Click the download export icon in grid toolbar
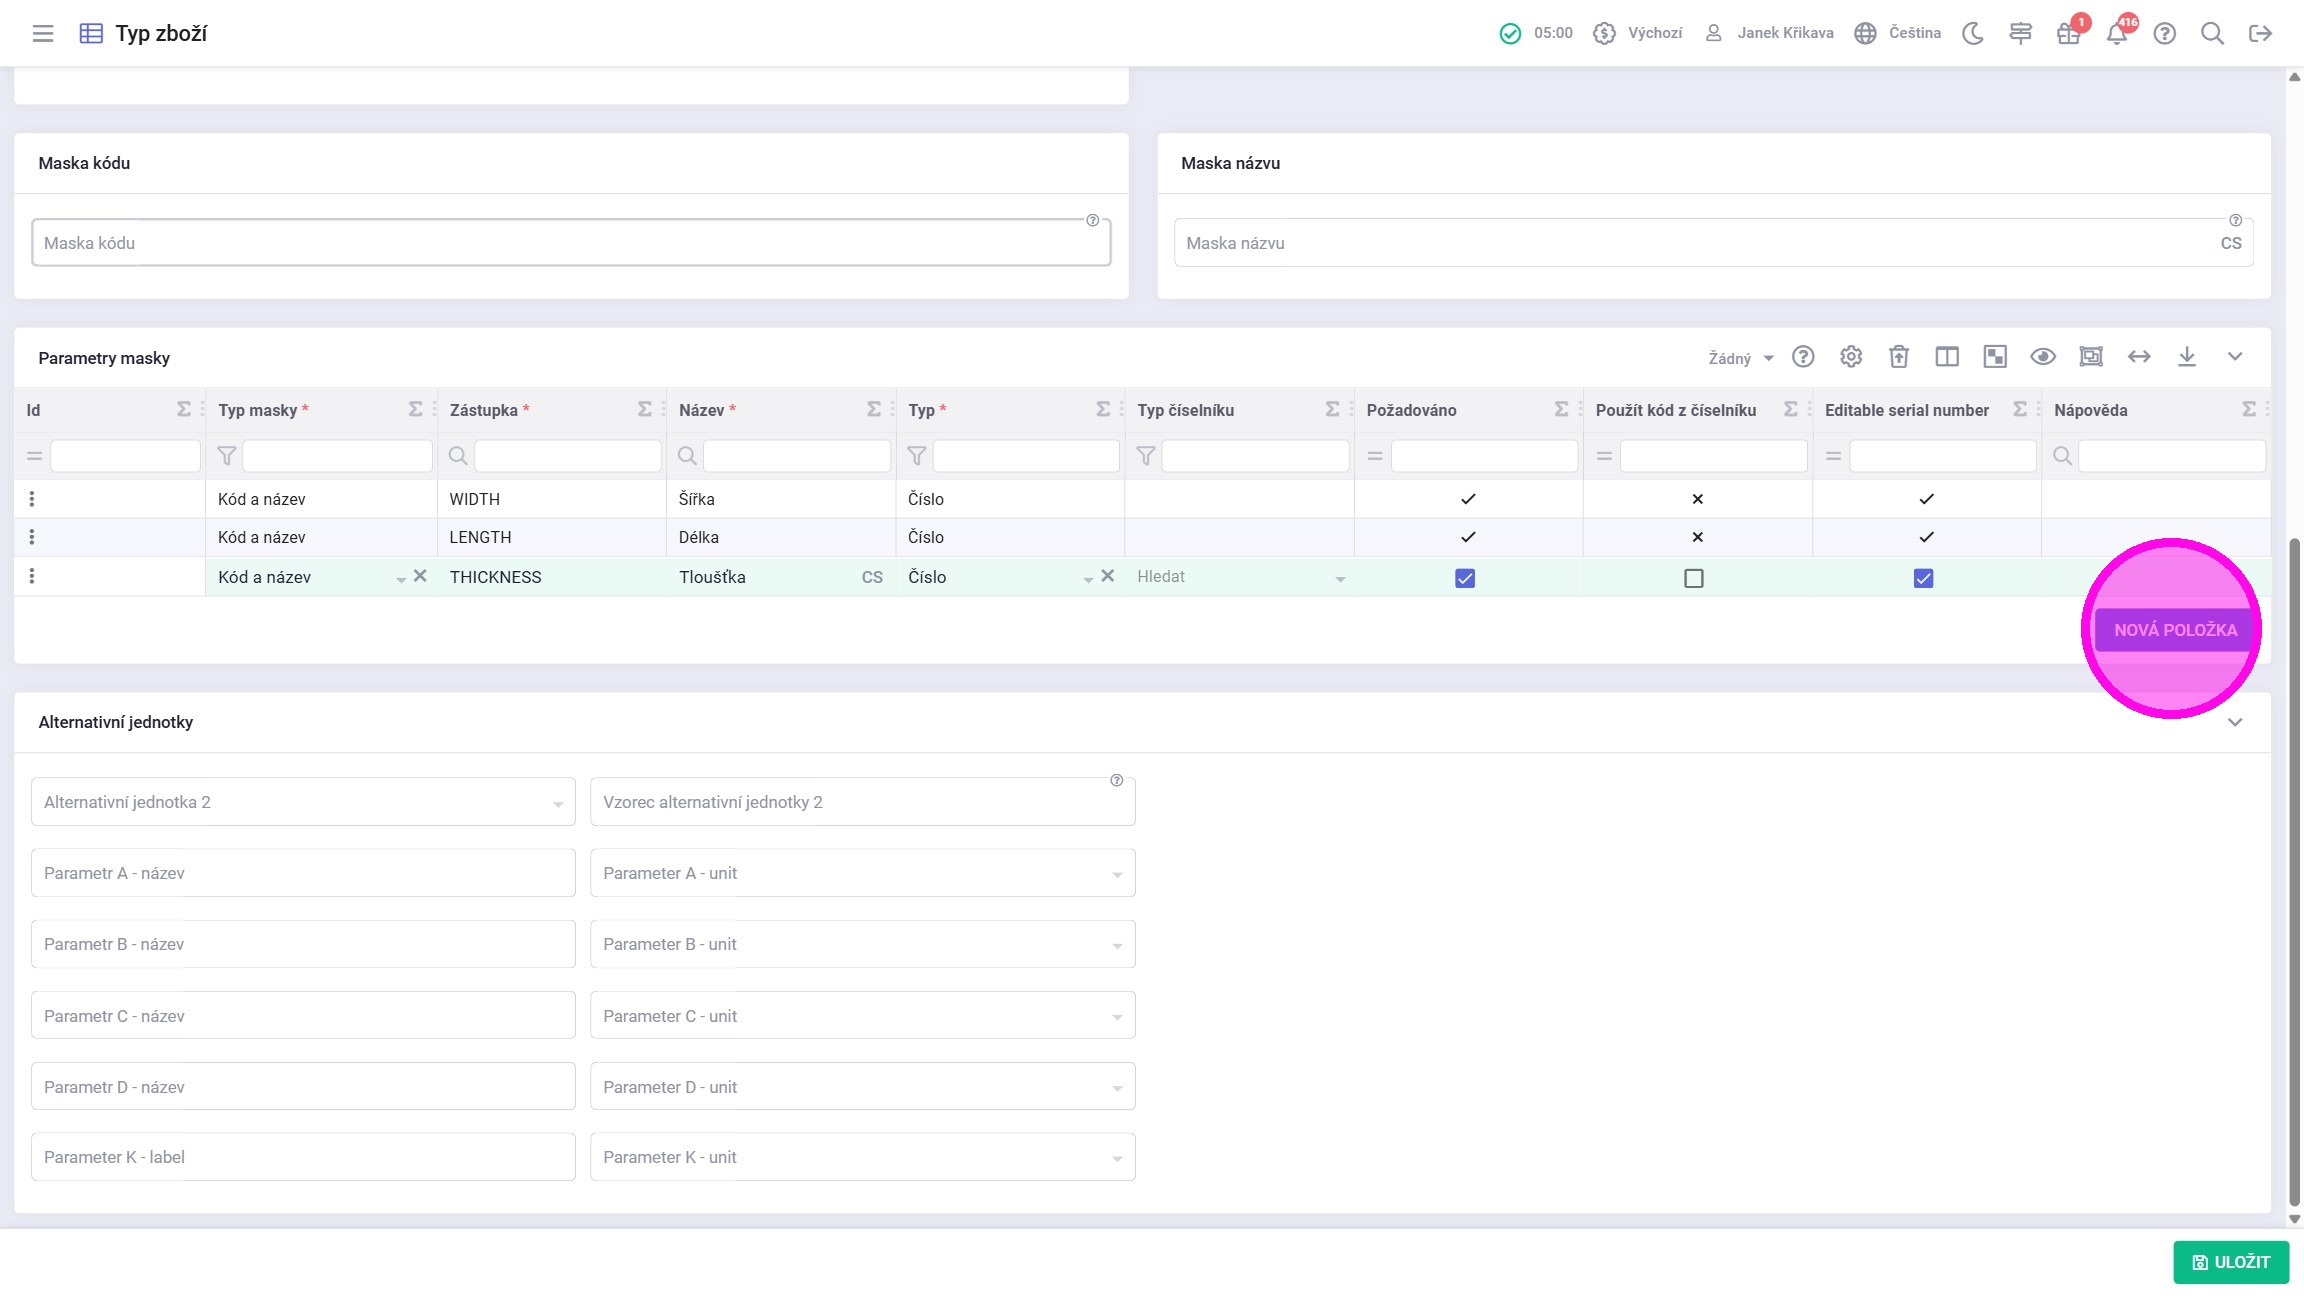 click(x=2187, y=357)
